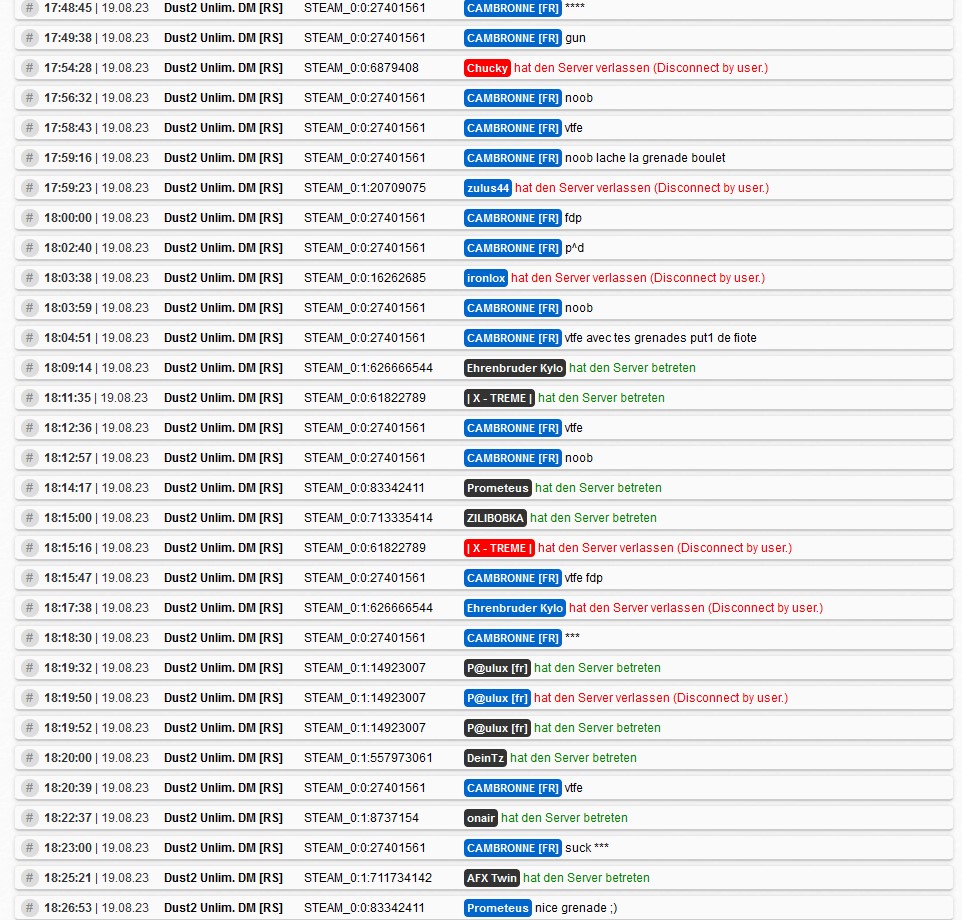The width and height of the screenshot is (962, 920).
Task: Select the ironlox player badge
Action: point(486,278)
